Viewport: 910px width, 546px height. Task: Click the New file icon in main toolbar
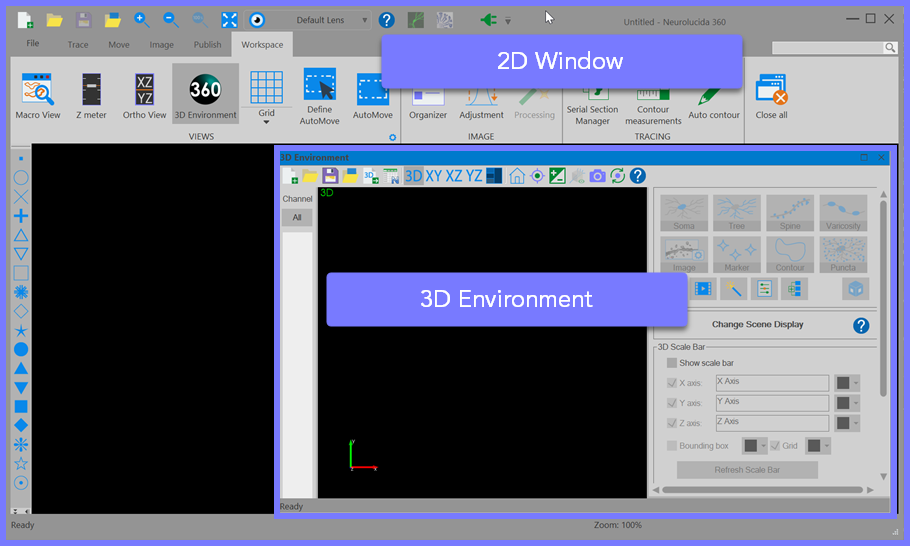[x=25, y=20]
